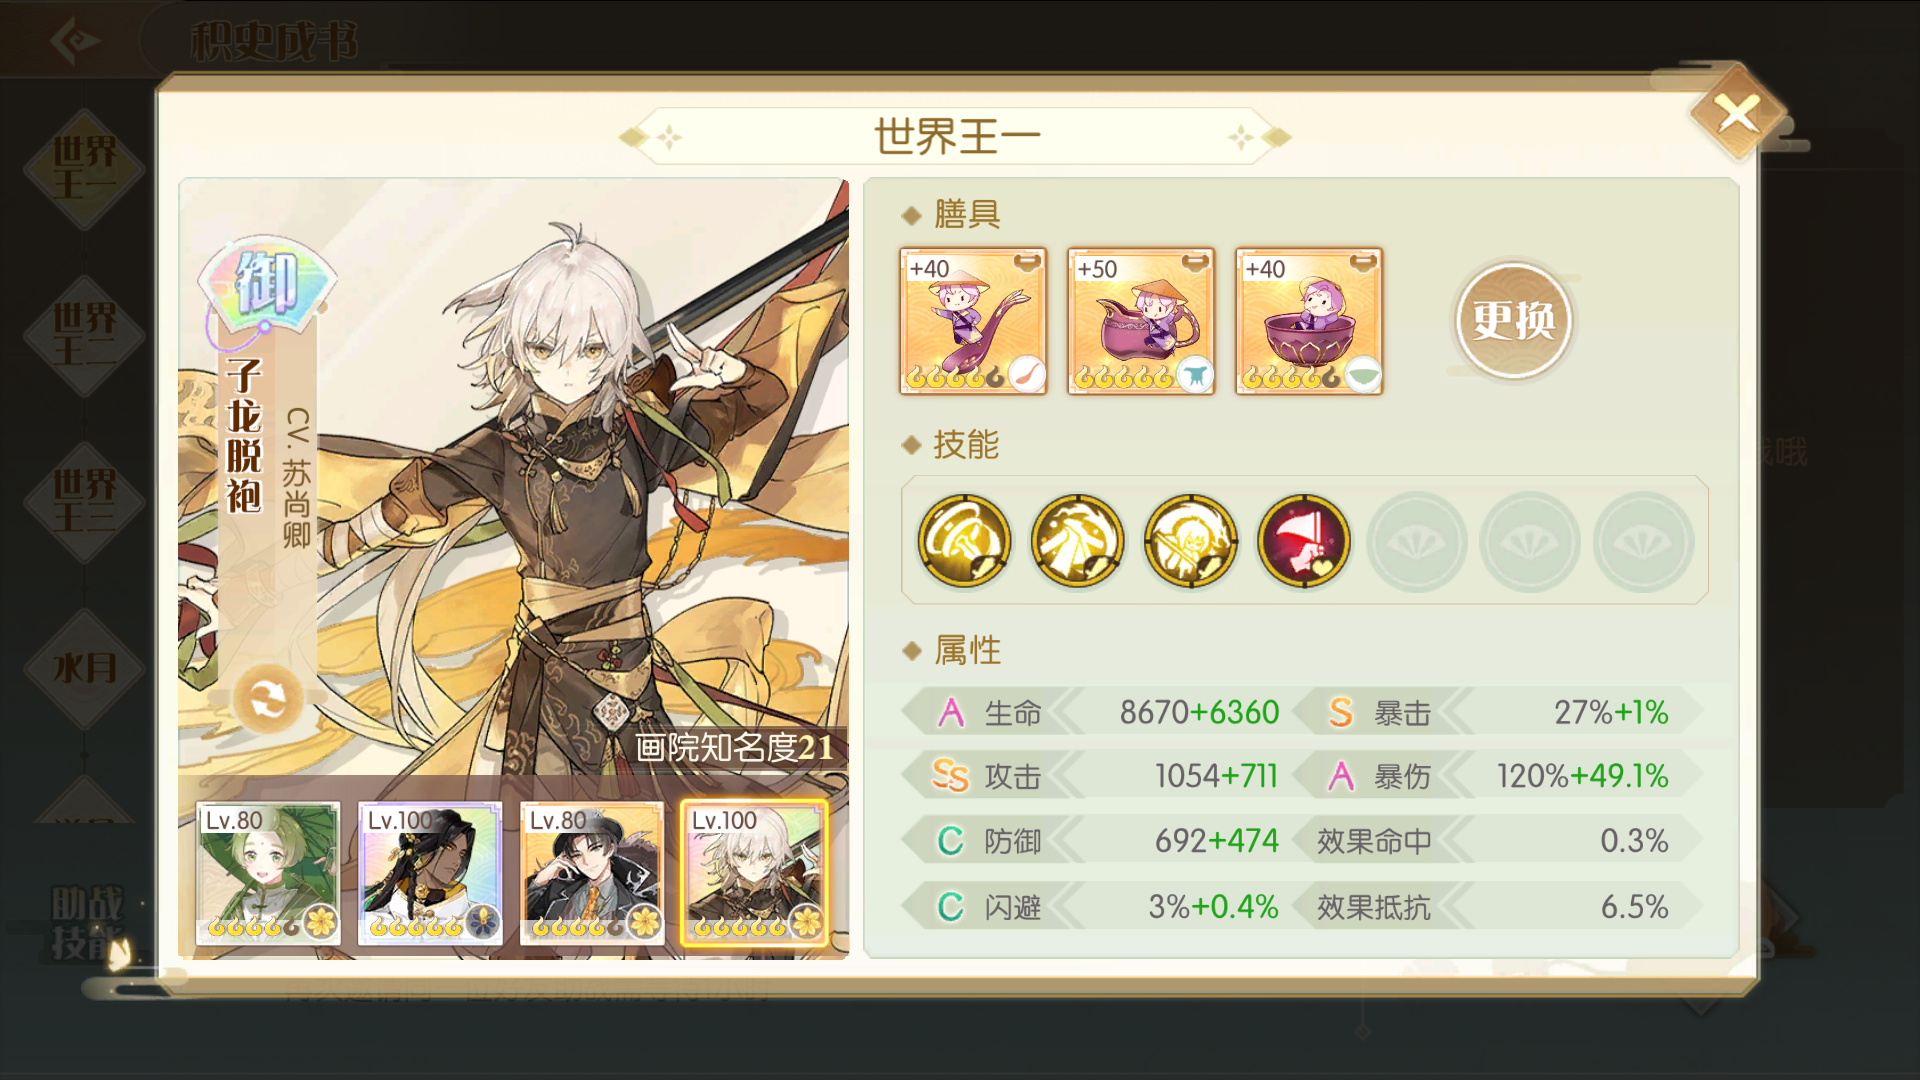Click the 更换 replace button
This screenshot has width=1920, height=1080.
(1513, 321)
